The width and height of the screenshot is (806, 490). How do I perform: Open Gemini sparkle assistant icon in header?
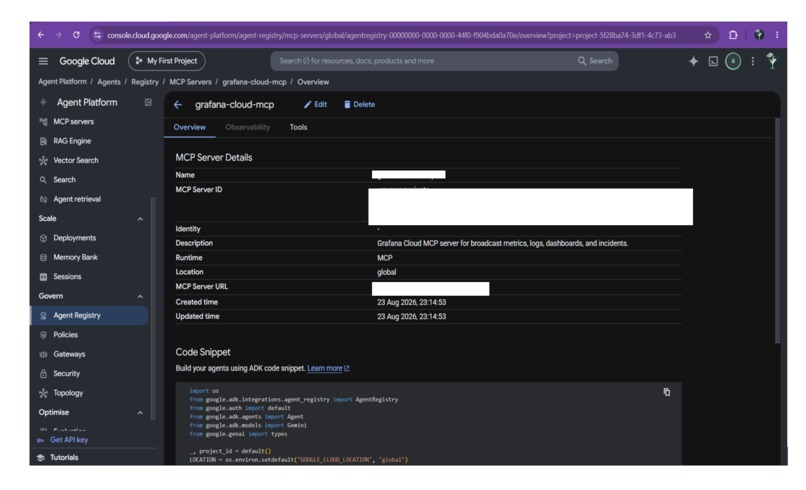pyautogui.click(x=693, y=61)
